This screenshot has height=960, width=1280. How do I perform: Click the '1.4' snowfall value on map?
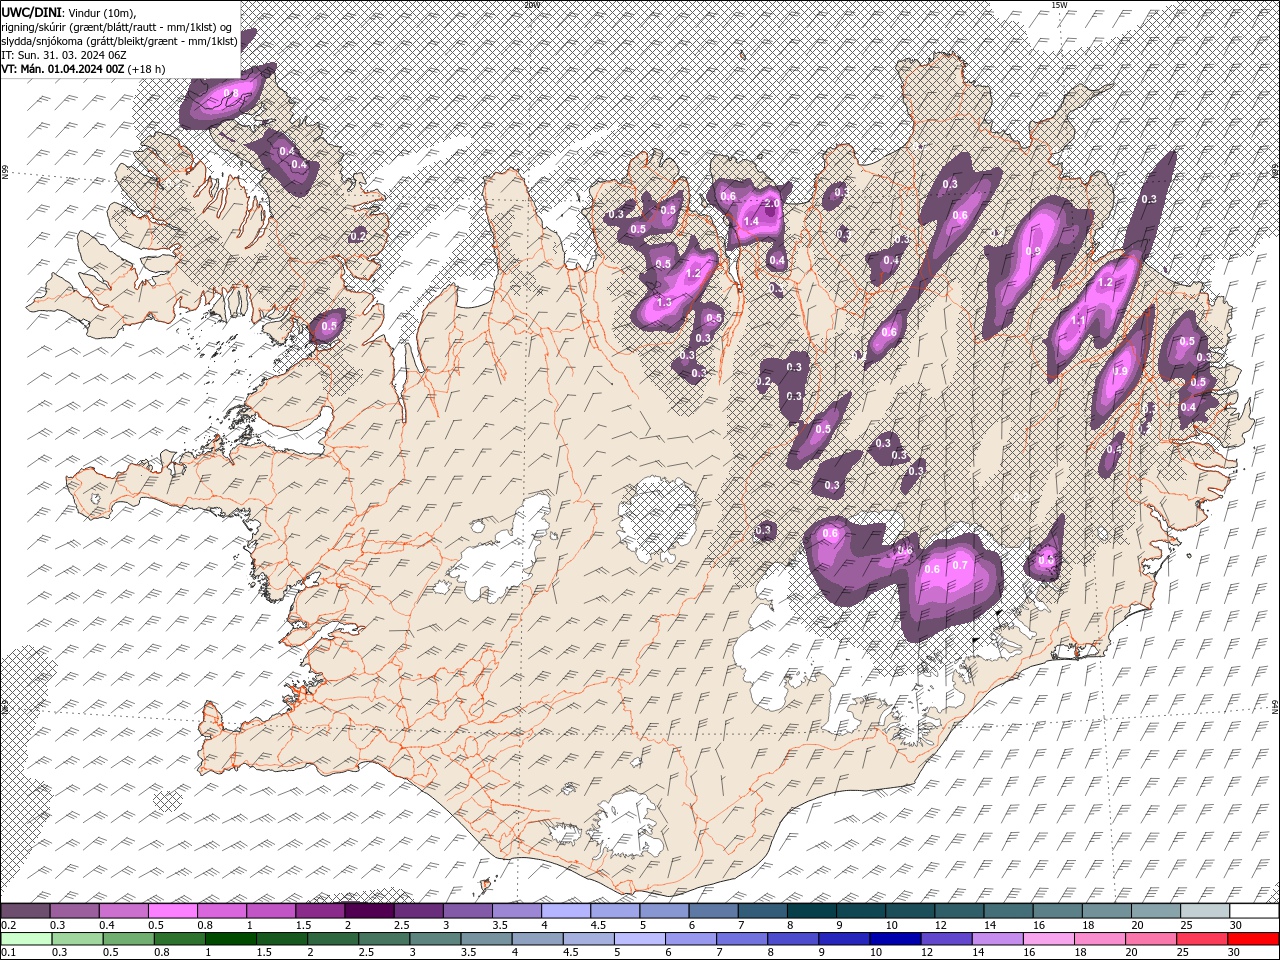752,222
